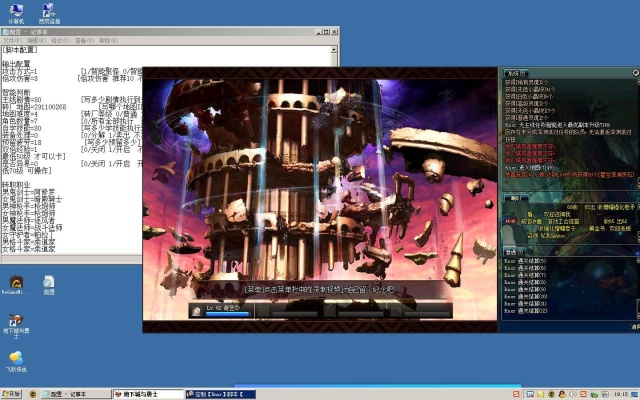Image resolution: width=640 pixels, height=400 pixels.
Task: Open the 配置 file icon on desktop
Action: pyautogui.click(x=49, y=284)
